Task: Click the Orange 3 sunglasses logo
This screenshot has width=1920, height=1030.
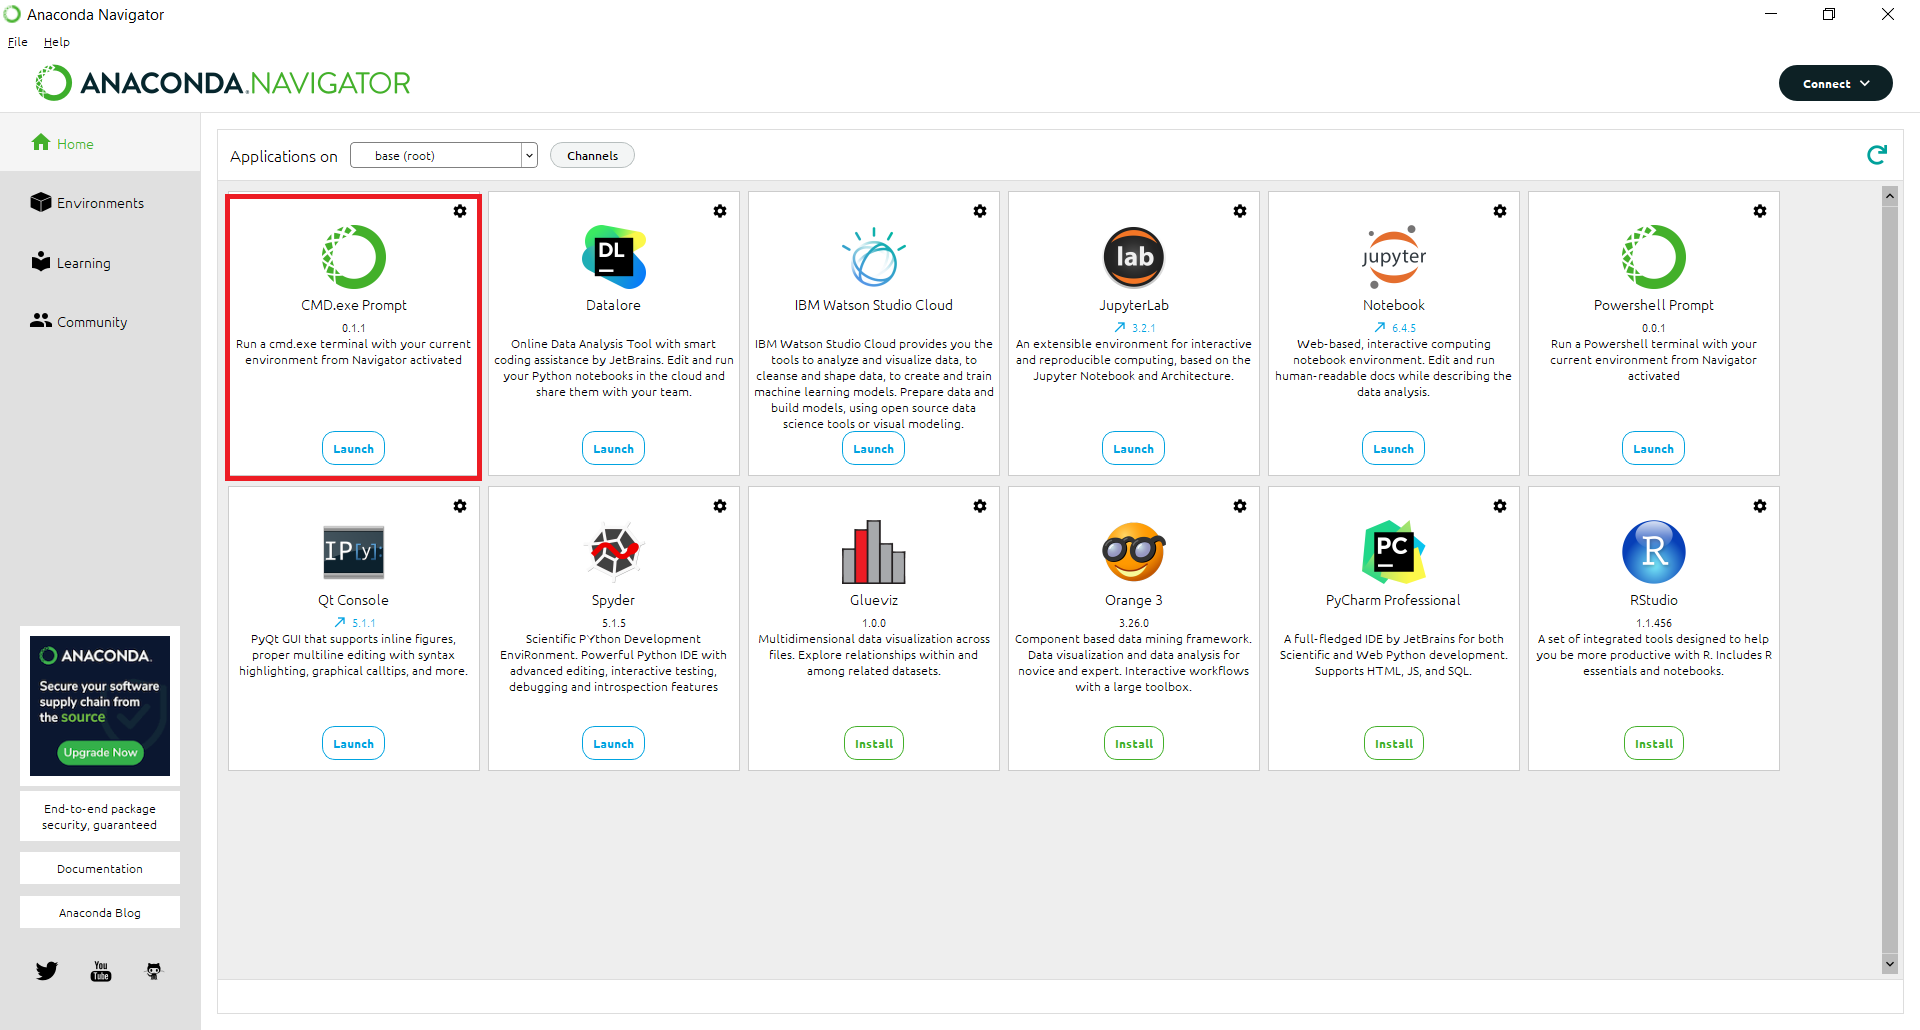Action: pyautogui.click(x=1134, y=552)
